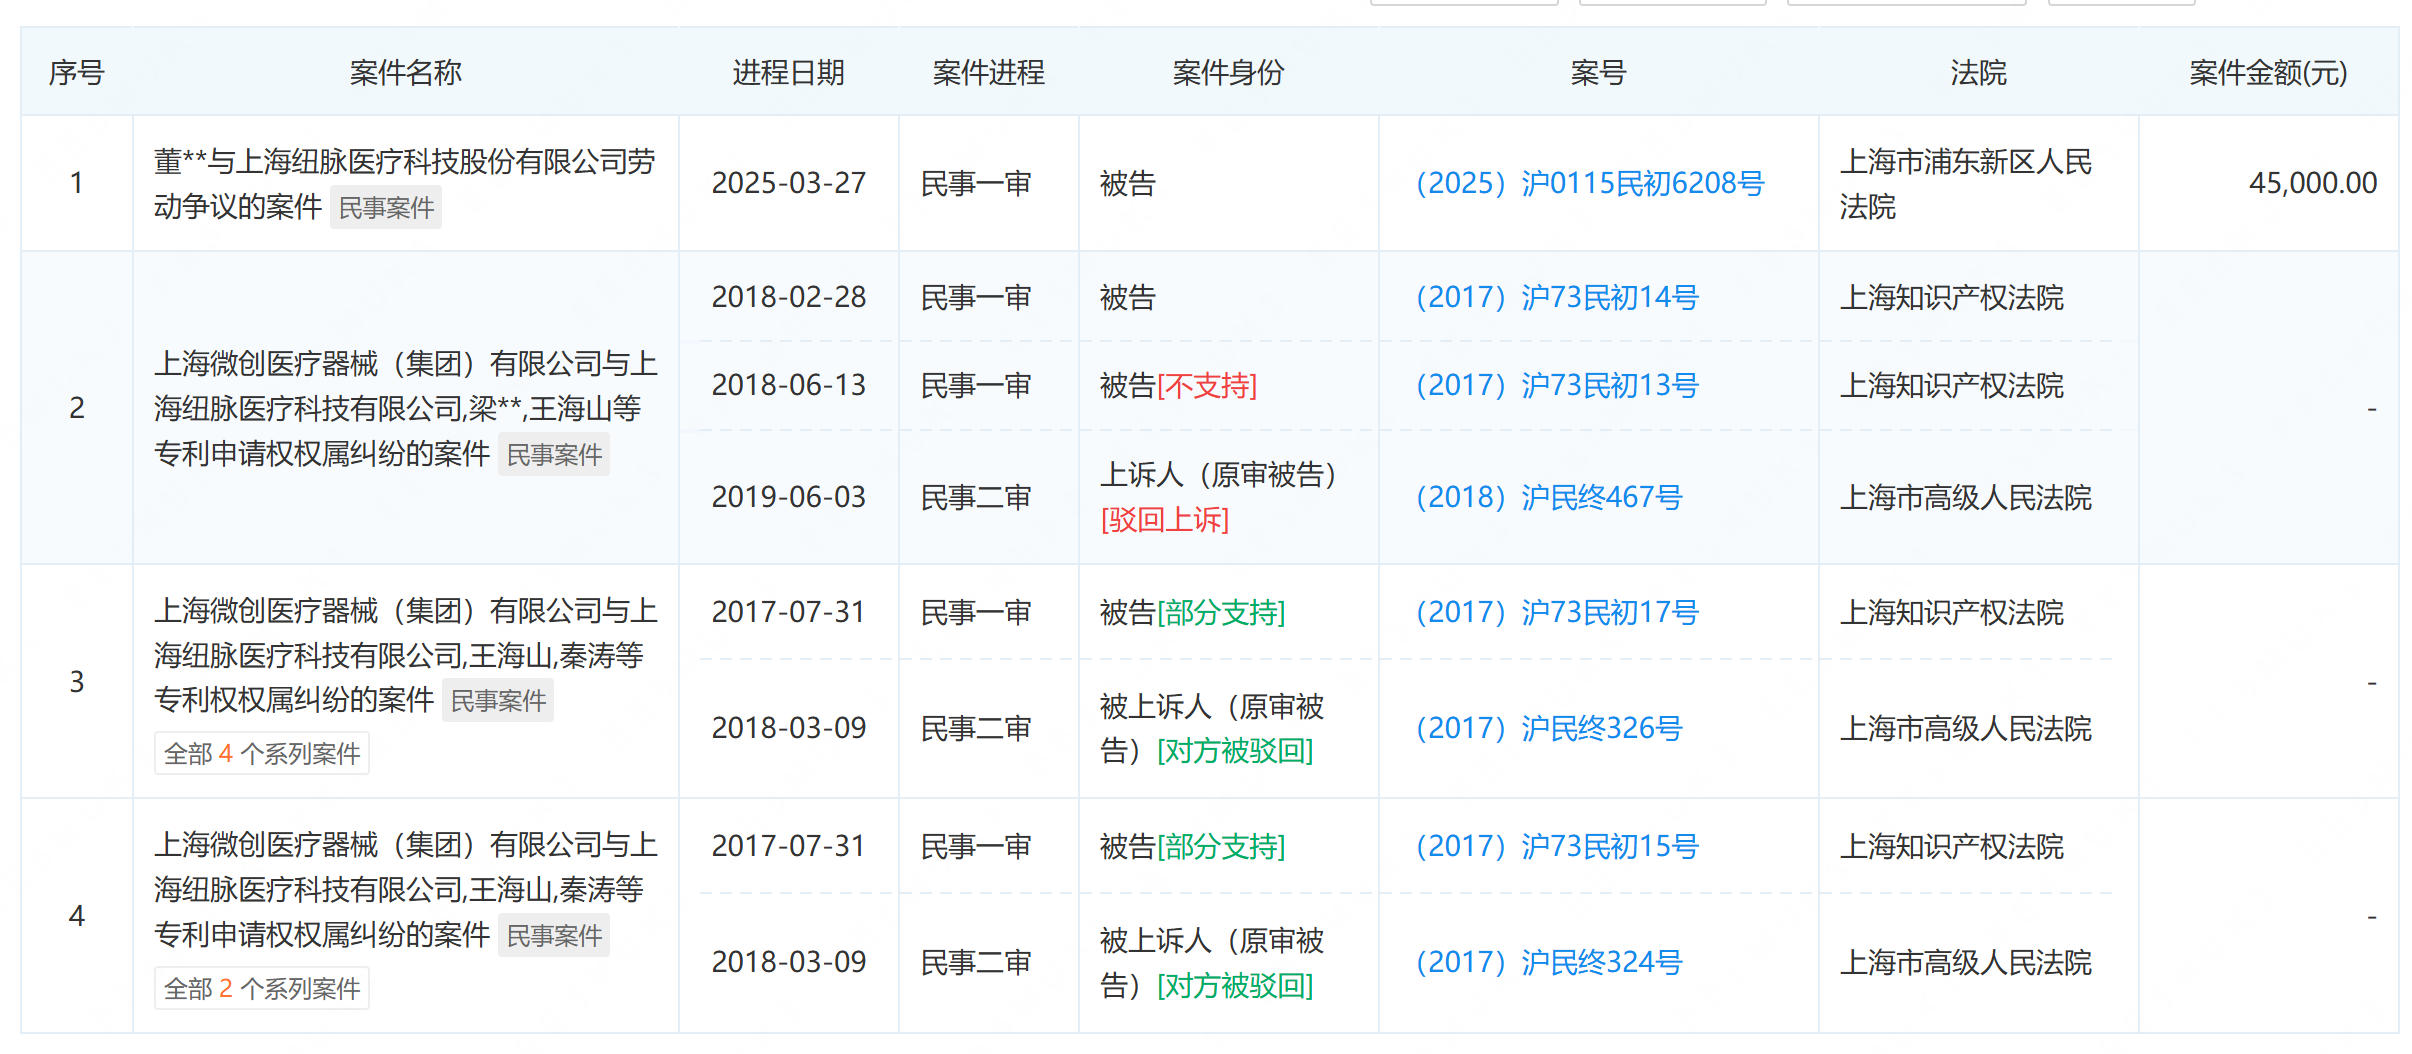
Task: Show all 4 series cases button
Action: [262, 753]
